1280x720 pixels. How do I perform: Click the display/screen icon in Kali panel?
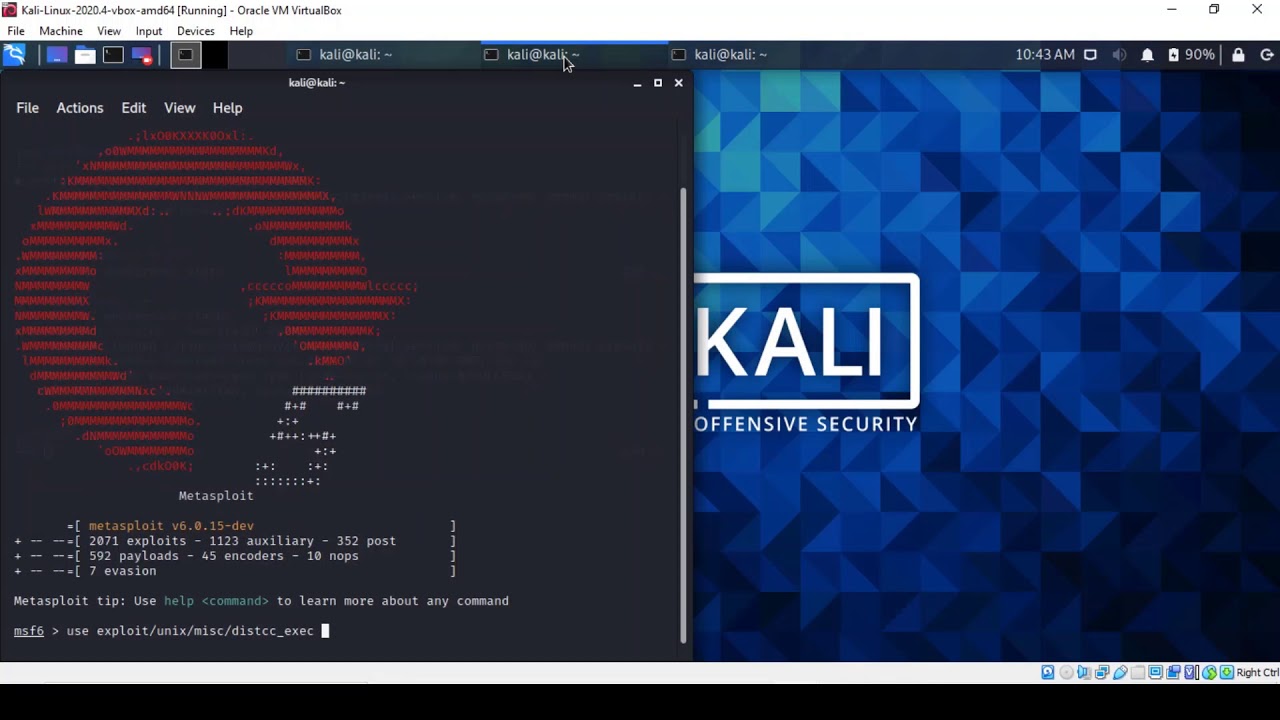click(x=1090, y=55)
